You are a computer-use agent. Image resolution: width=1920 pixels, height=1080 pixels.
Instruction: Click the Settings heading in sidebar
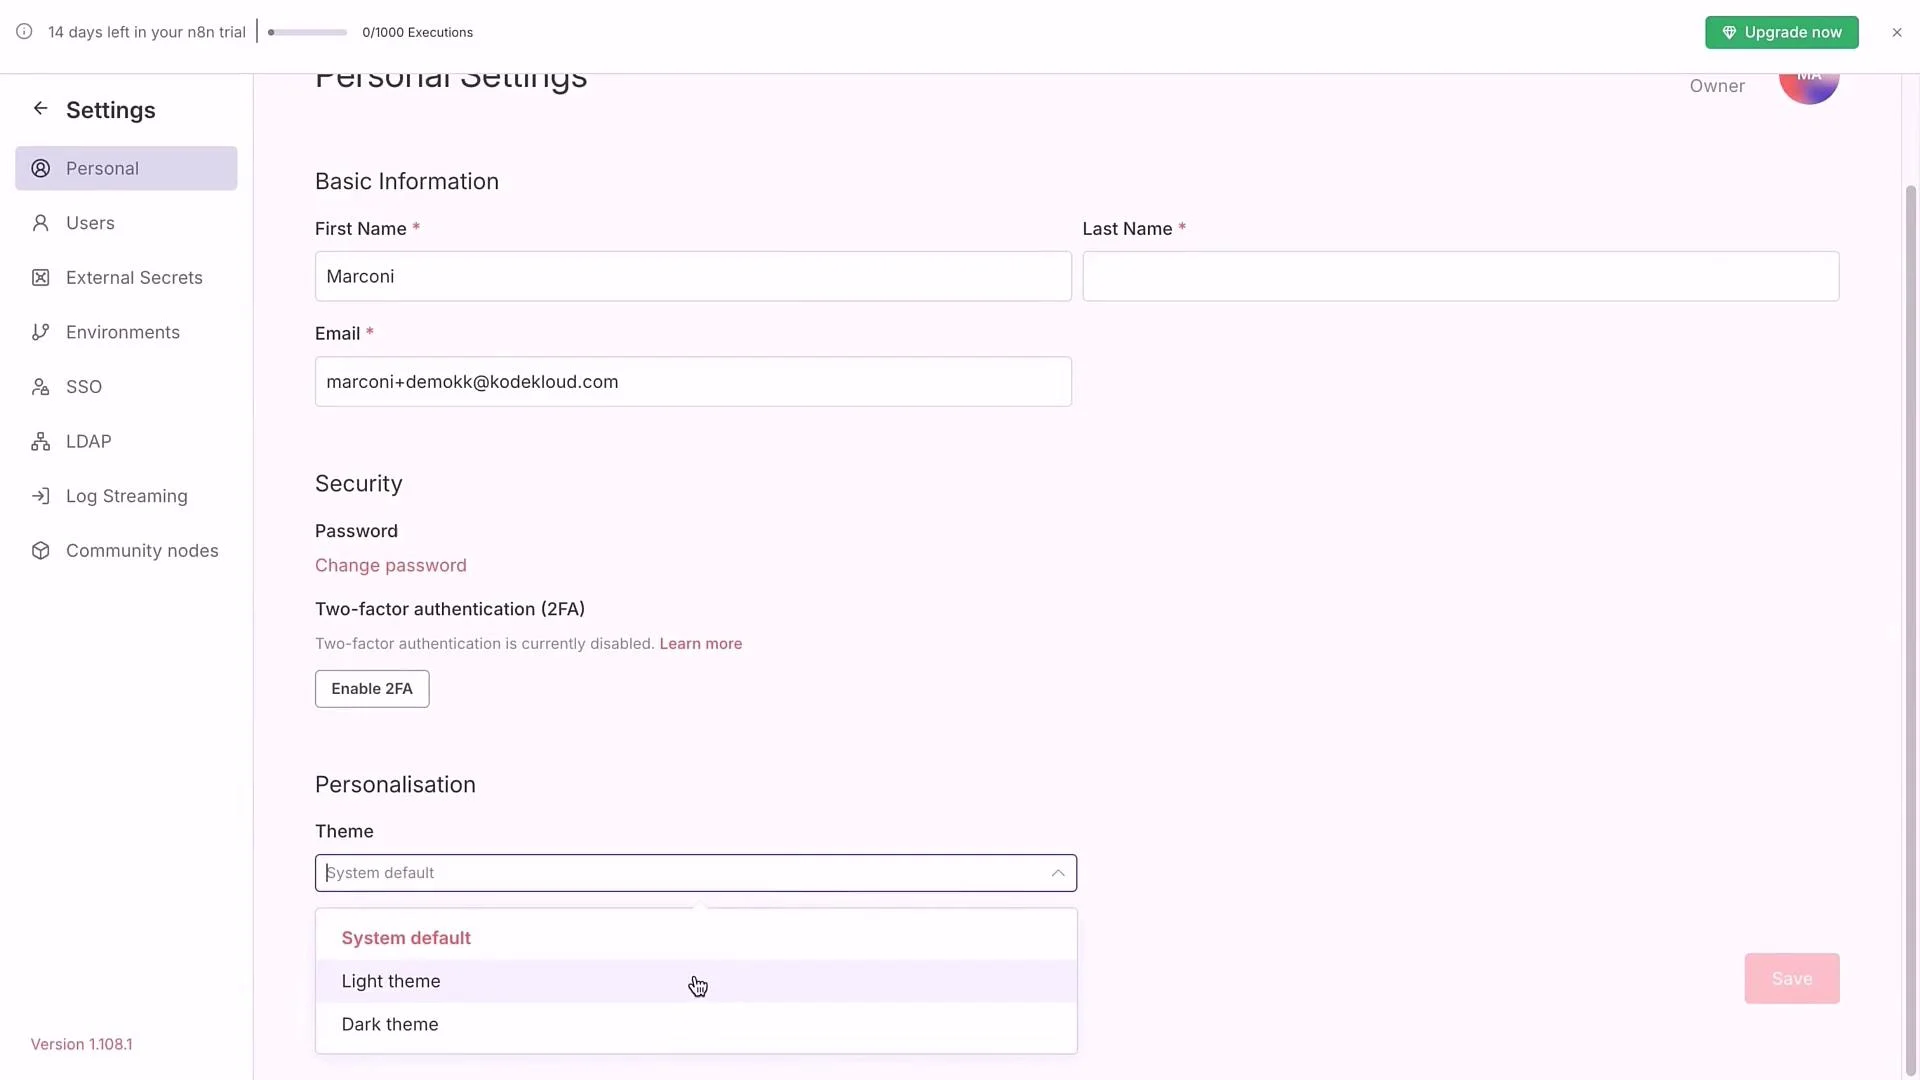click(111, 110)
